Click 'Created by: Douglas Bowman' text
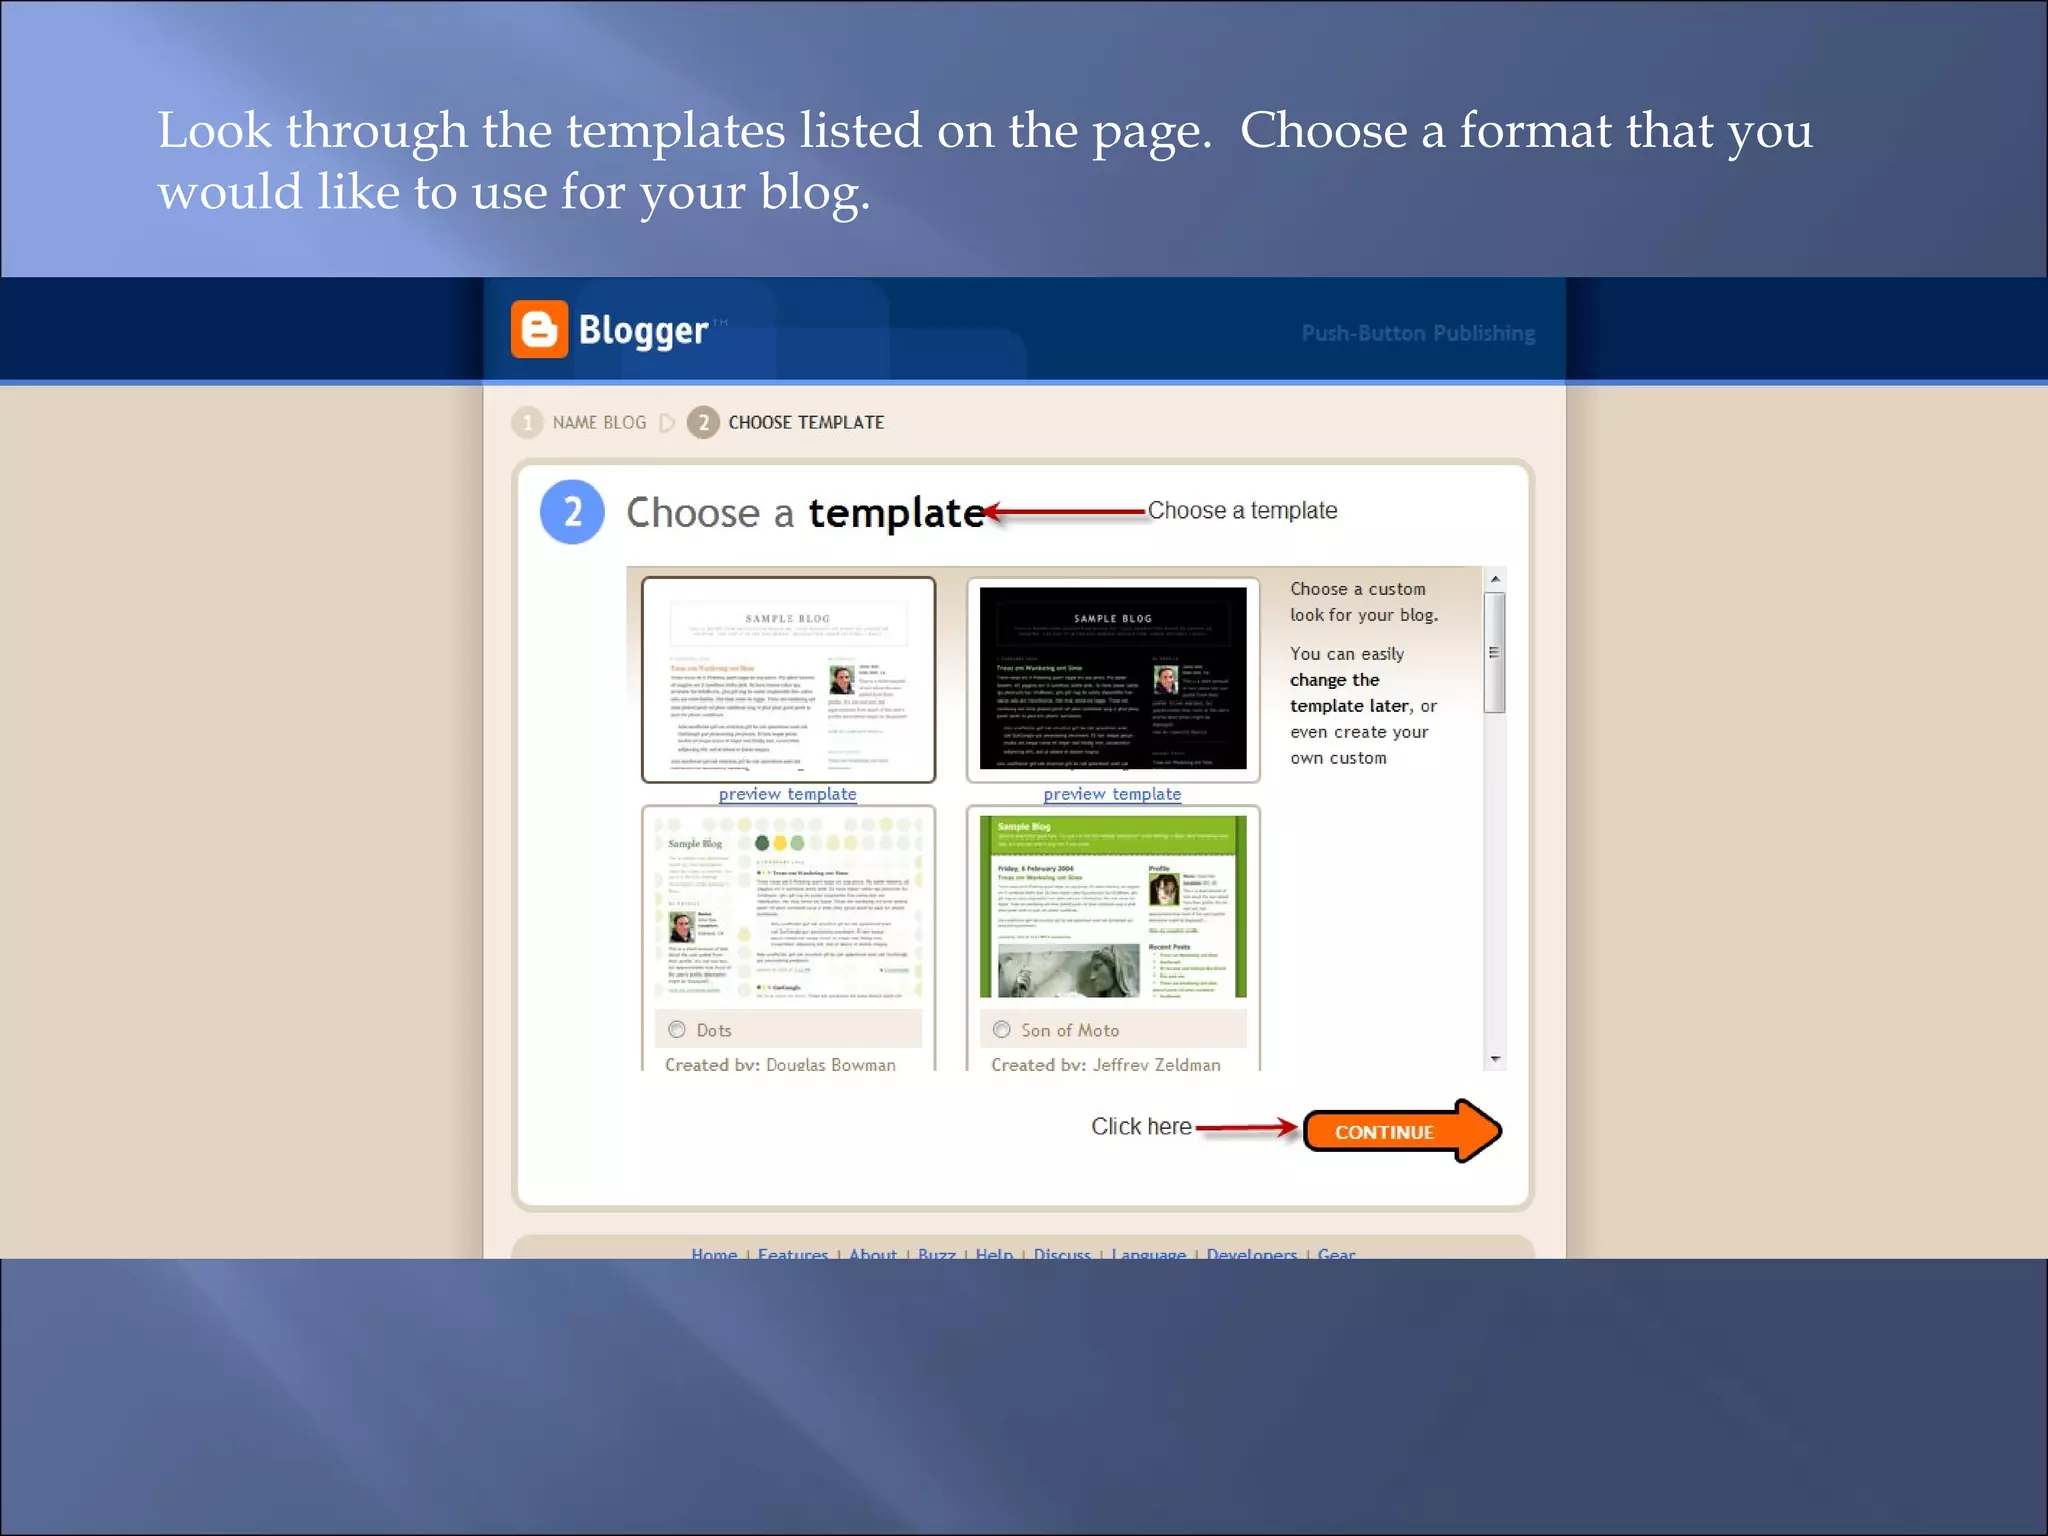The width and height of the screenshot is (2048, 1536). 780,1064
